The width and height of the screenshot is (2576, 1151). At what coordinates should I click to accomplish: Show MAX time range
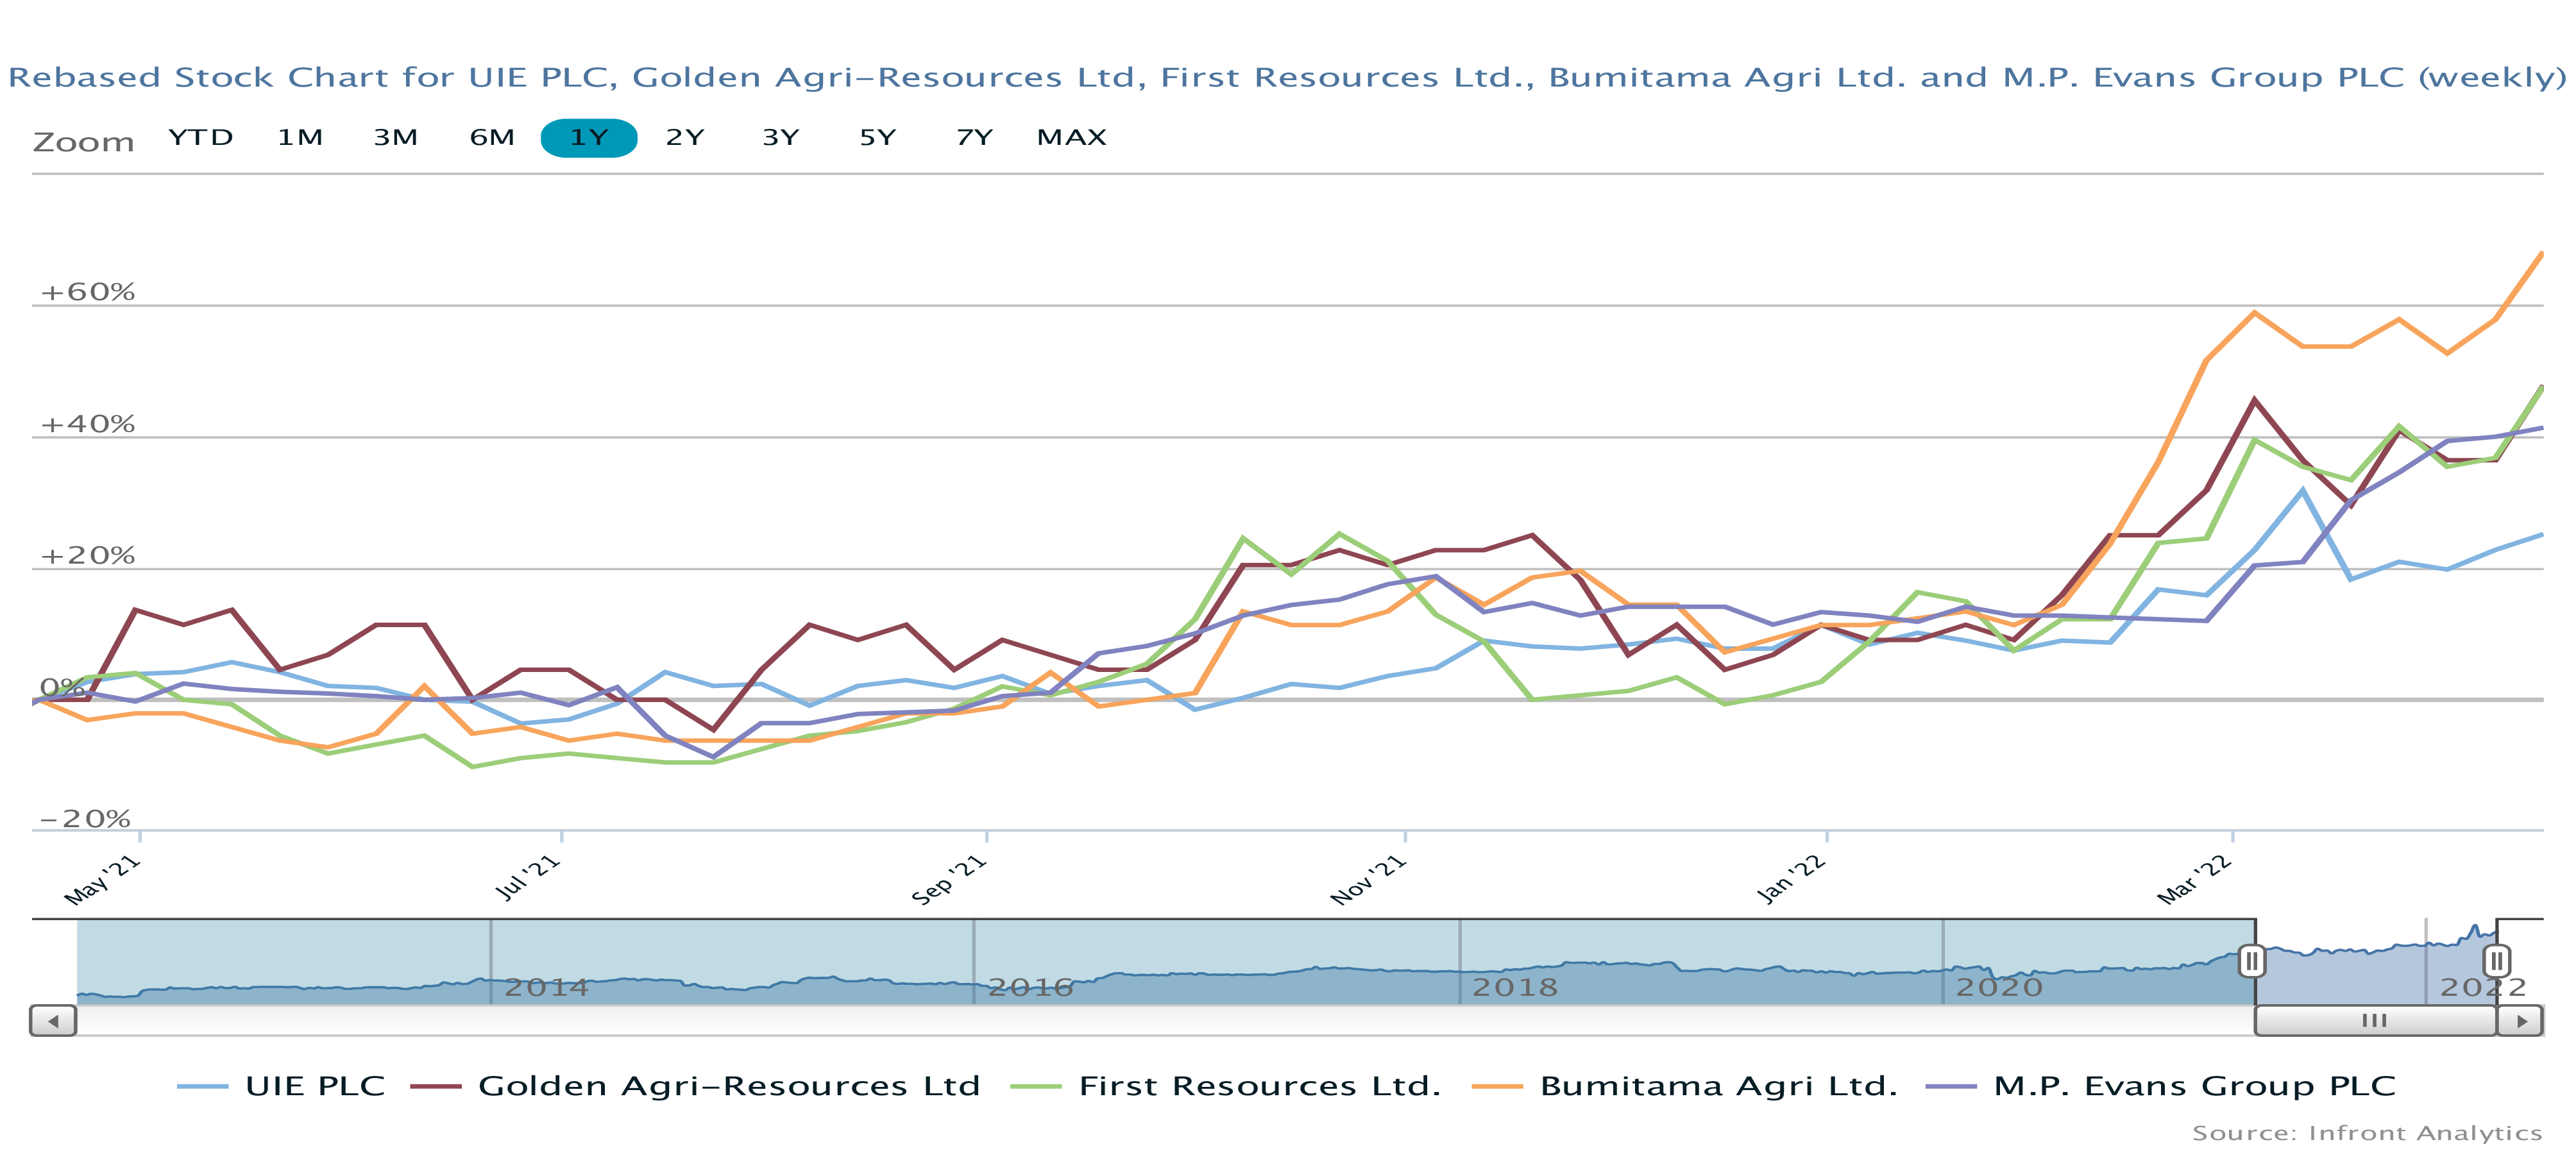(x=1071, y=137)
